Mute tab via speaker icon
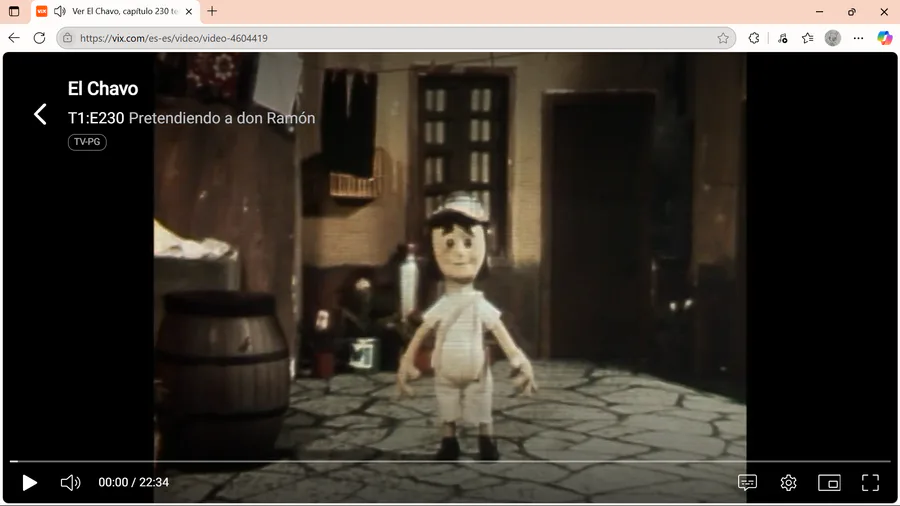Image resolution: width=900 pixels, height=506 pixels. [x=60, y=11]
